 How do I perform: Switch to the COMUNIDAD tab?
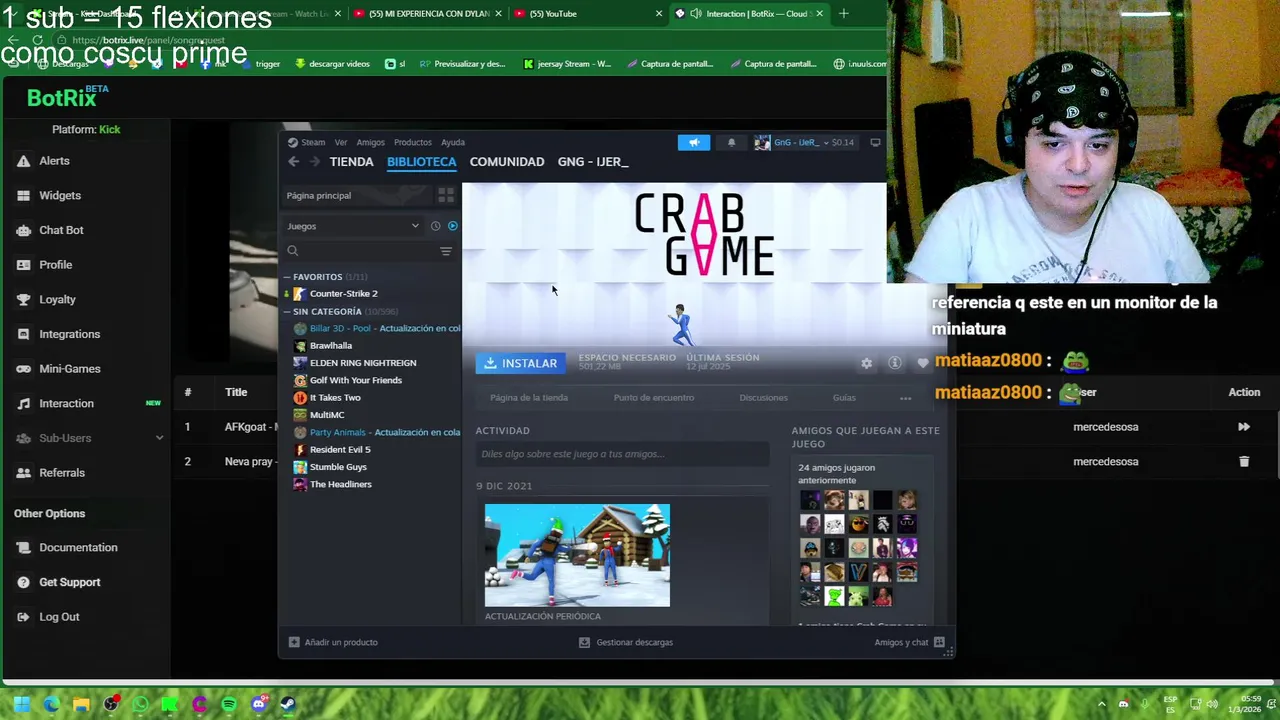pyautogui.click(x=507, y=161)
